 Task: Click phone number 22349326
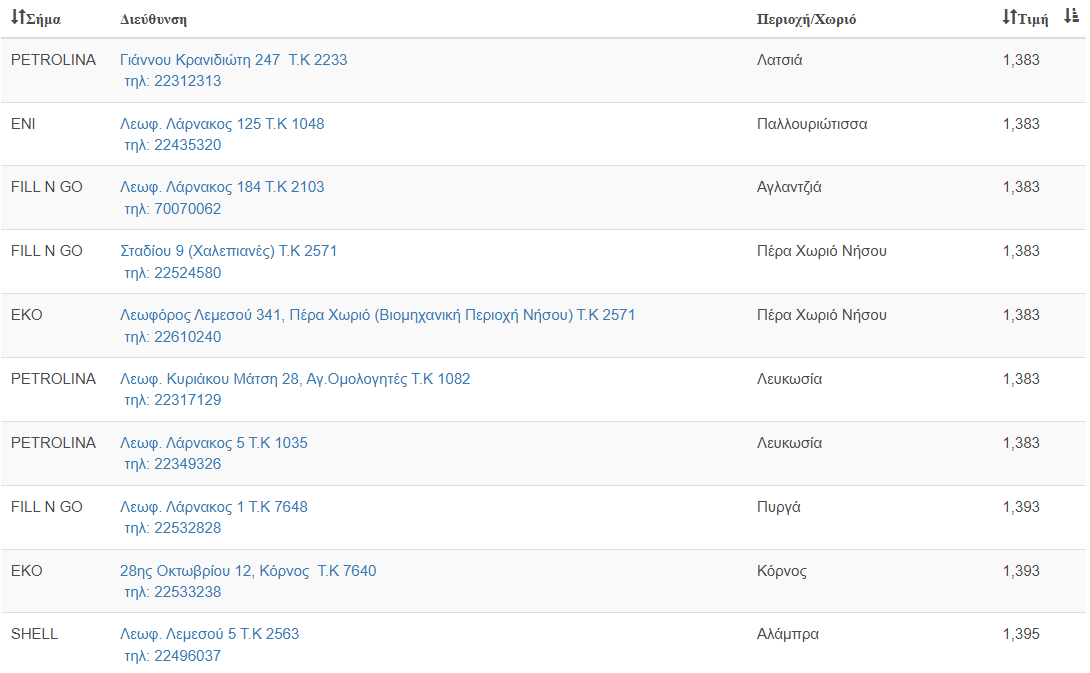pyautogui.click(x=187, y=464)
